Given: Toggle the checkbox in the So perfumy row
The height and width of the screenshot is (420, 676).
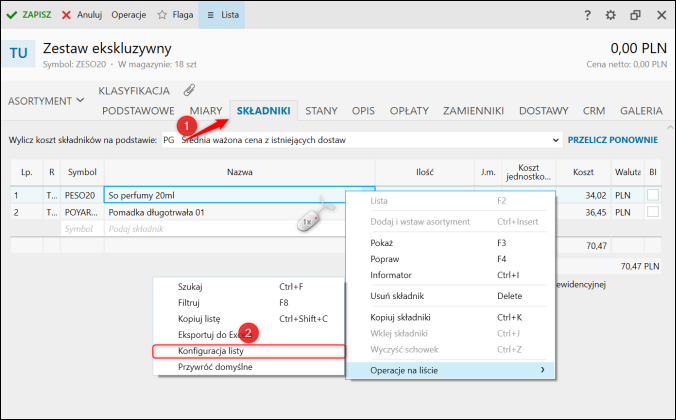Looking at the screenshot, I should [653, 195].
